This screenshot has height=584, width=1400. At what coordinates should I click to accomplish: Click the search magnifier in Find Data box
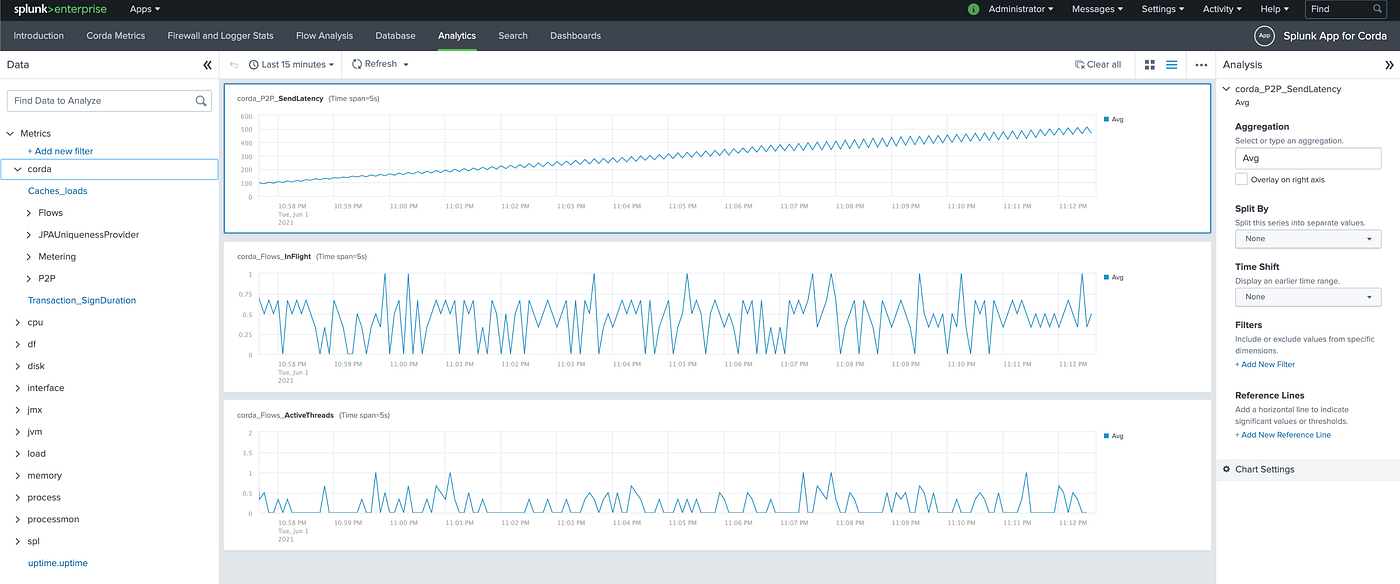[201, 101]
